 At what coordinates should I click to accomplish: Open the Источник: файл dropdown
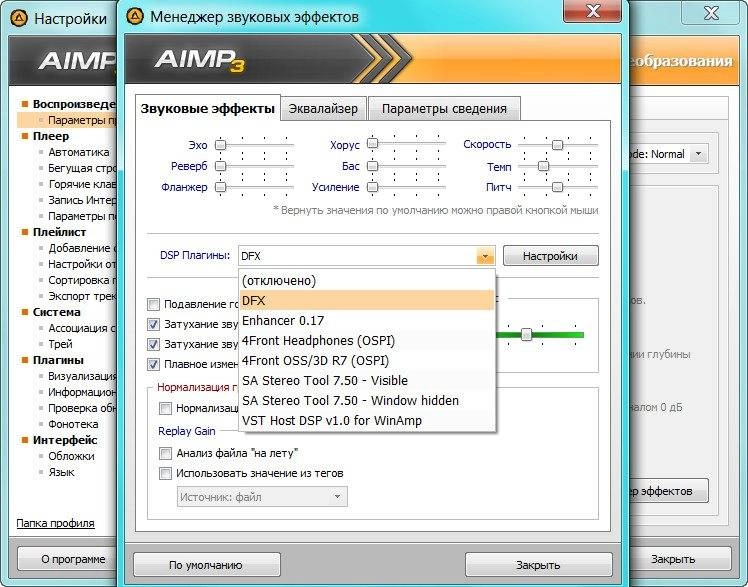point(262,497)
